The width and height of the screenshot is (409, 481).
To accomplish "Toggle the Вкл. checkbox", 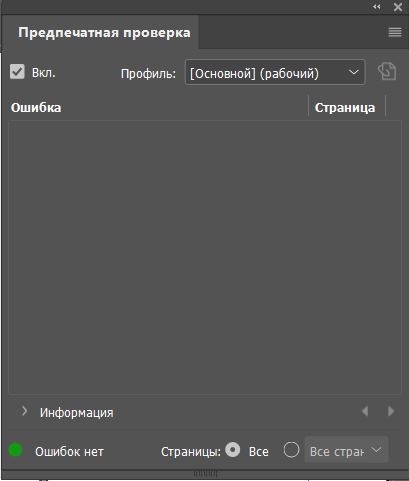I will 17,72.
